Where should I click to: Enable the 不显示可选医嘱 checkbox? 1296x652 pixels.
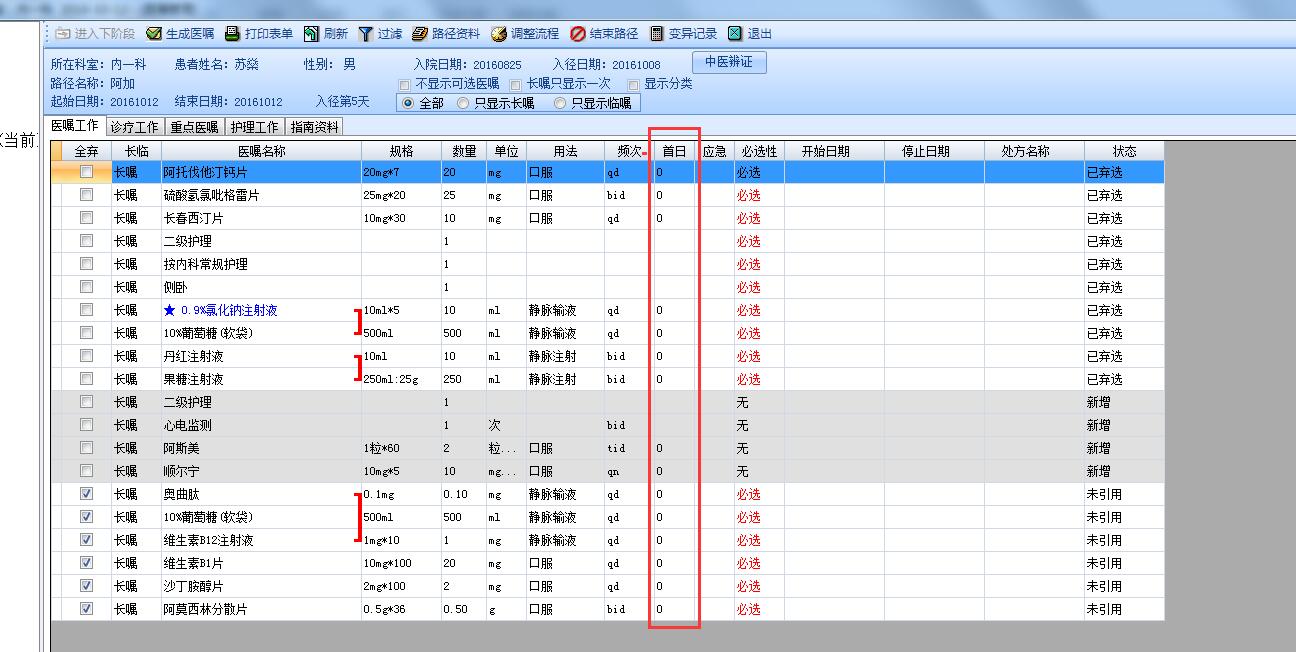point(404,84)
